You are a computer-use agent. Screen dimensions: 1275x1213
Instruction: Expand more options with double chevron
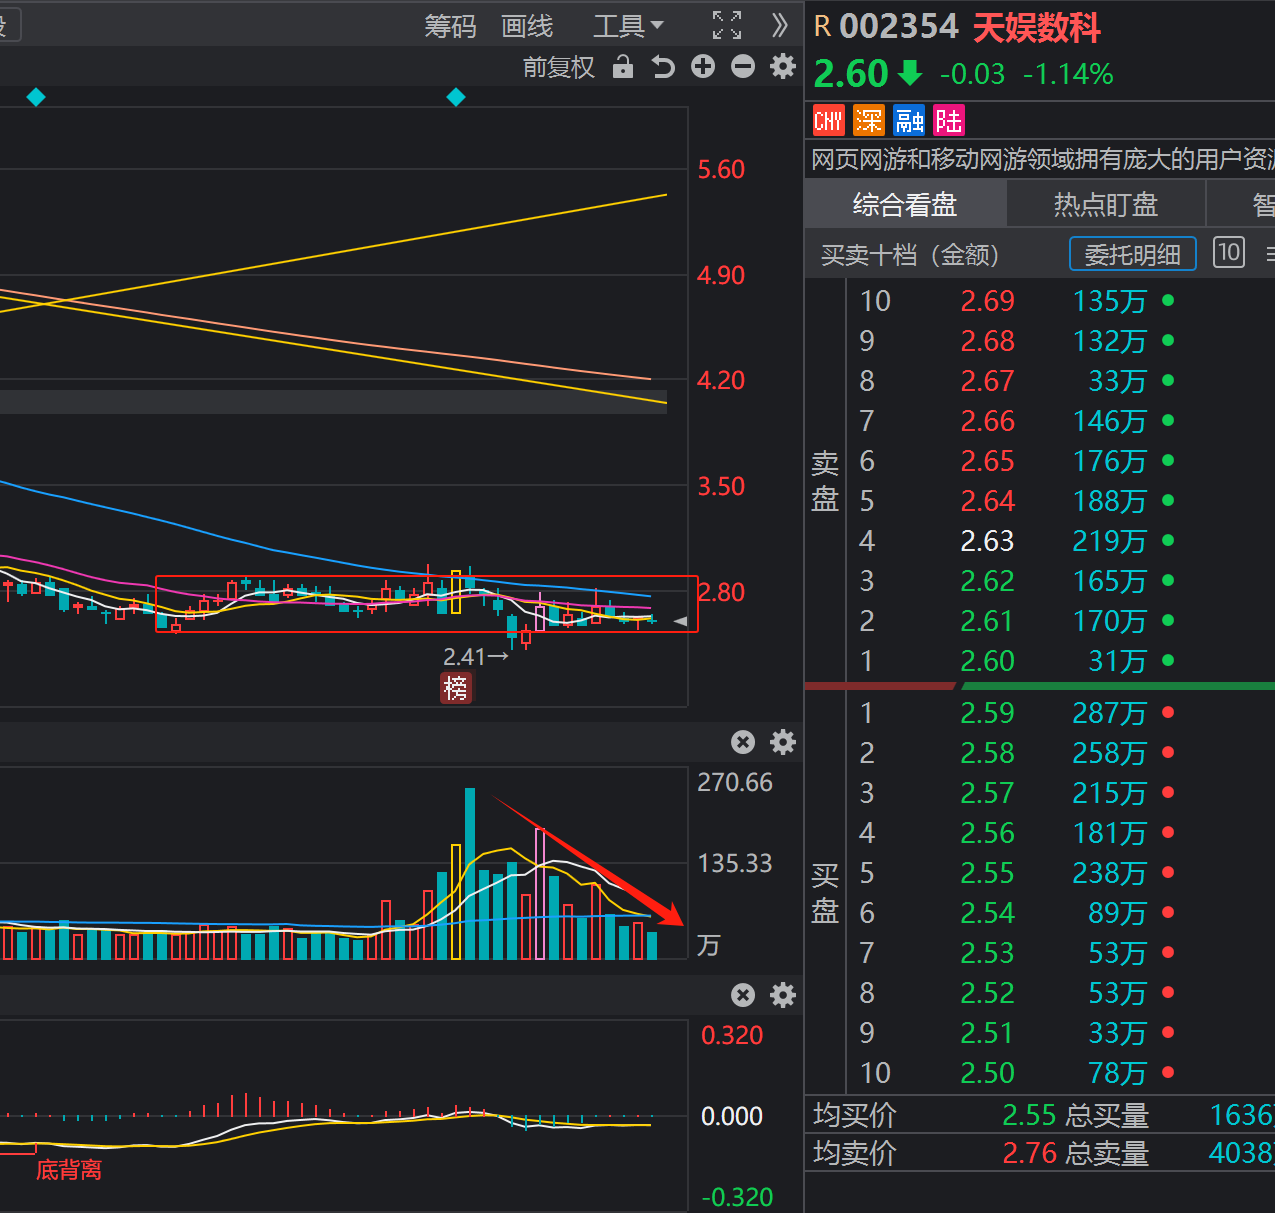click(x=780, y=25)
